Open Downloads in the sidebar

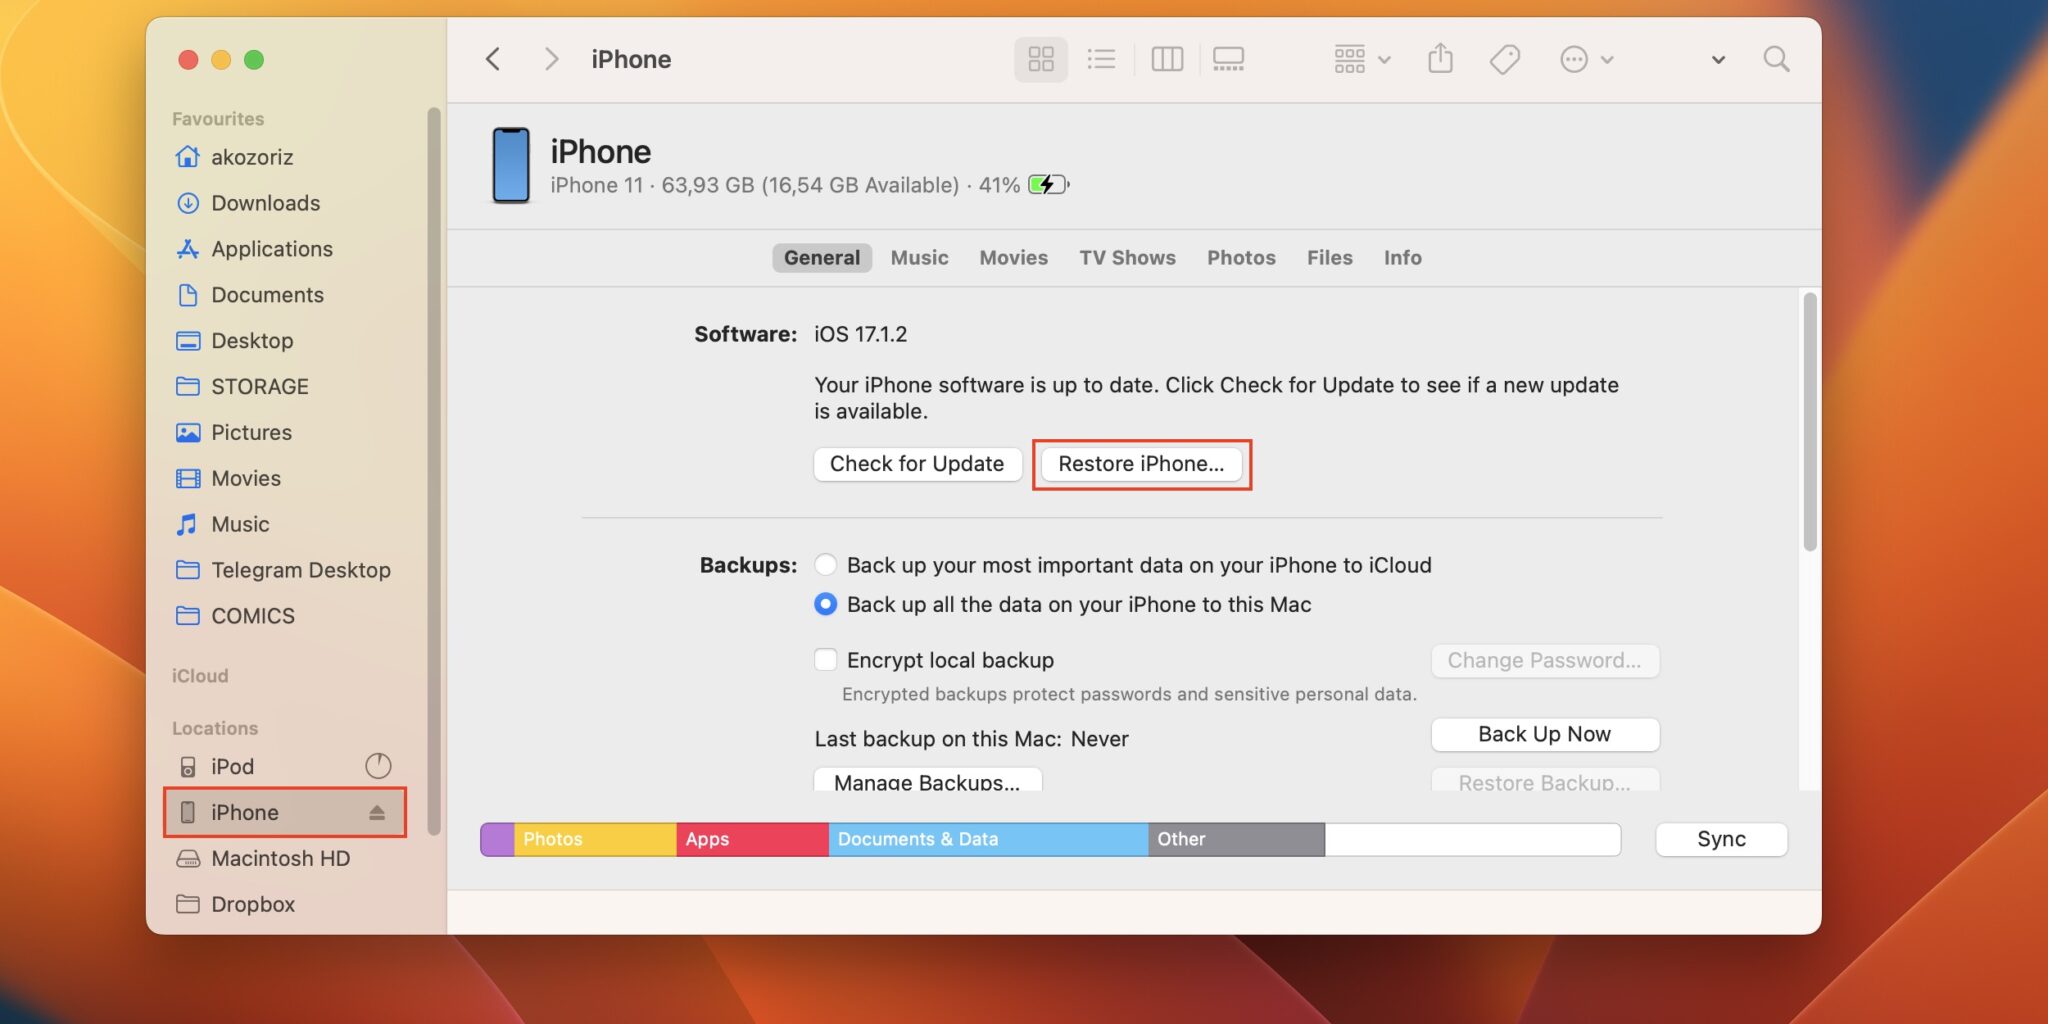pos(265,203)
